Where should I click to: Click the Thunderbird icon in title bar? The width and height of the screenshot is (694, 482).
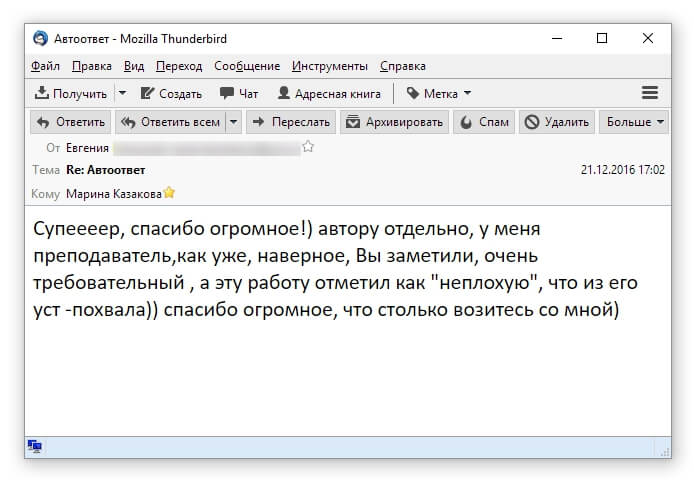(40, 39)
